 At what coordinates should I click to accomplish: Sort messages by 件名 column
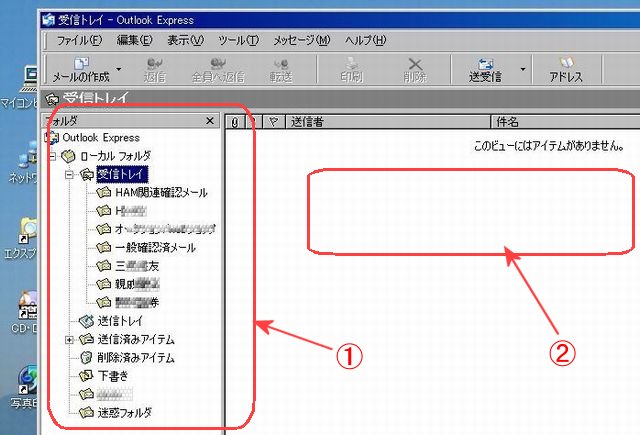[566, 122]
